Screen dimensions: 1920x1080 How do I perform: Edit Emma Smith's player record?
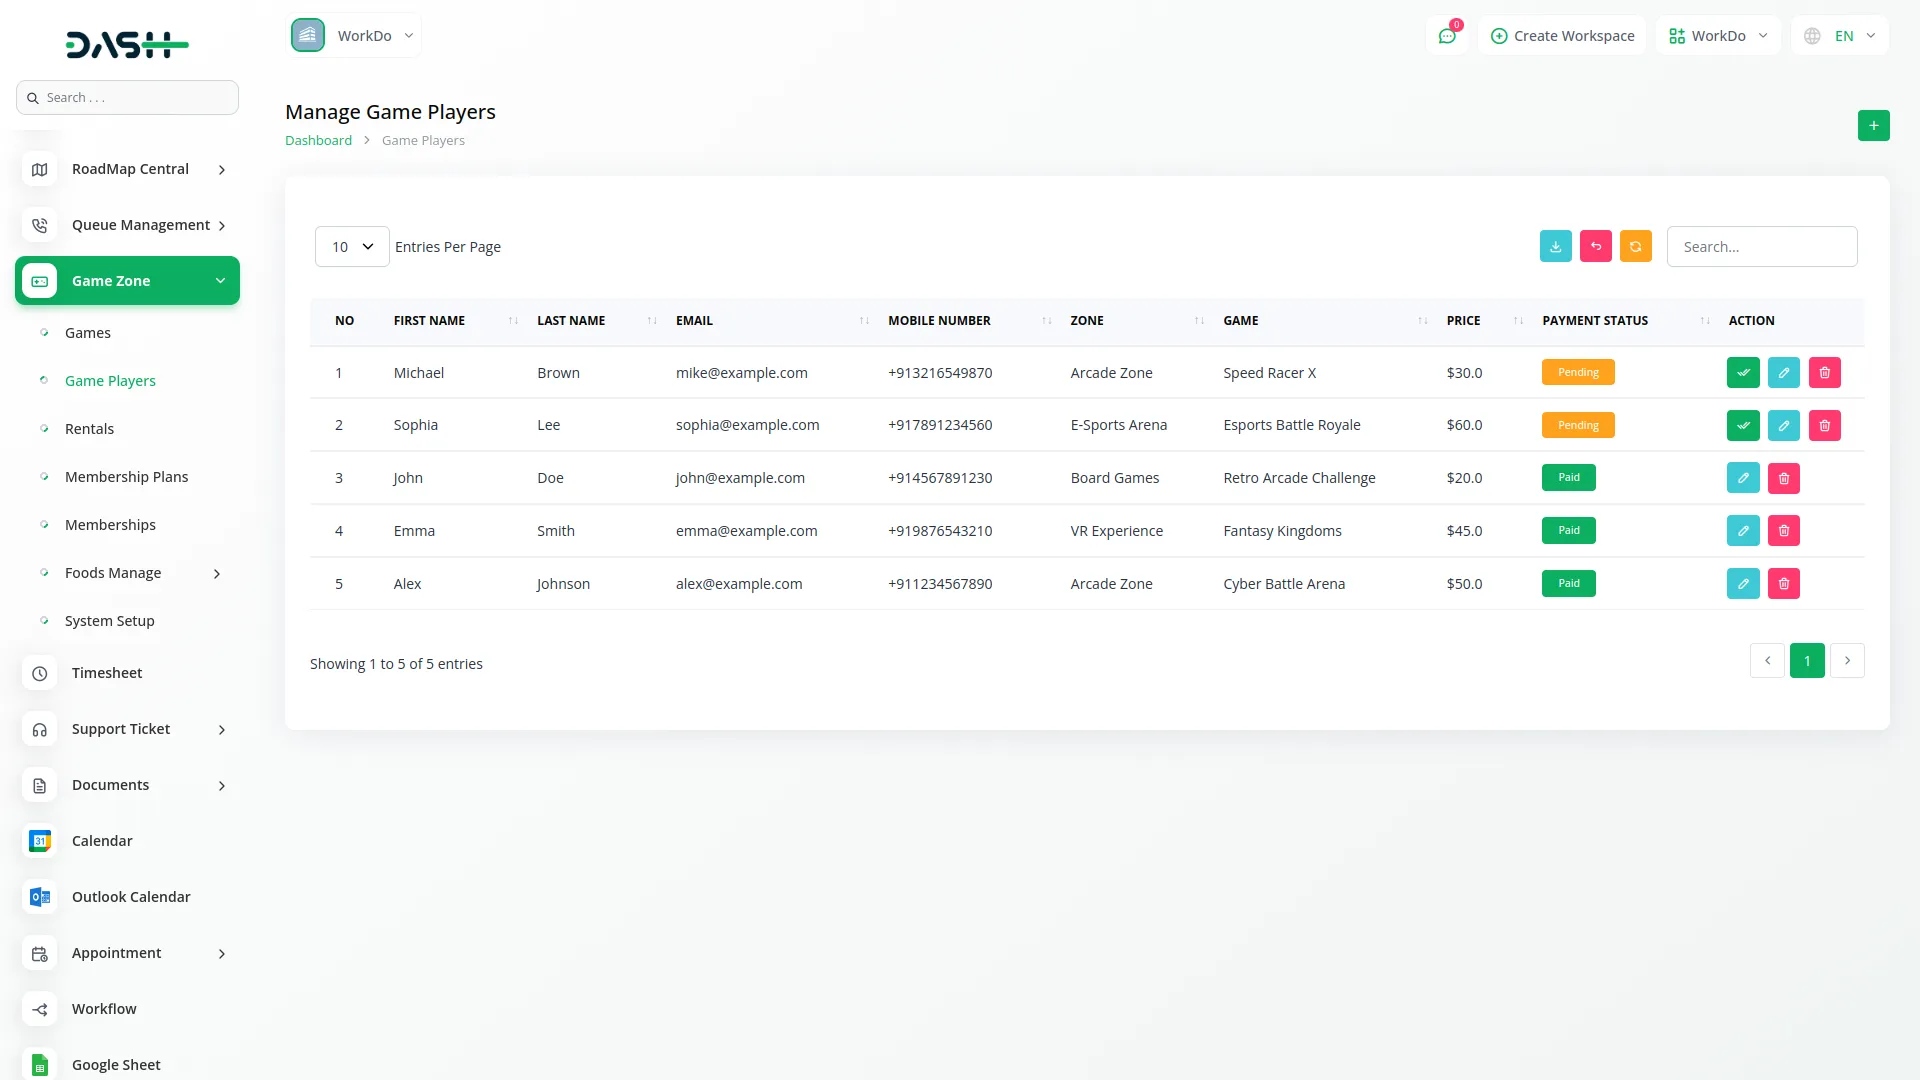[1742, 531]
